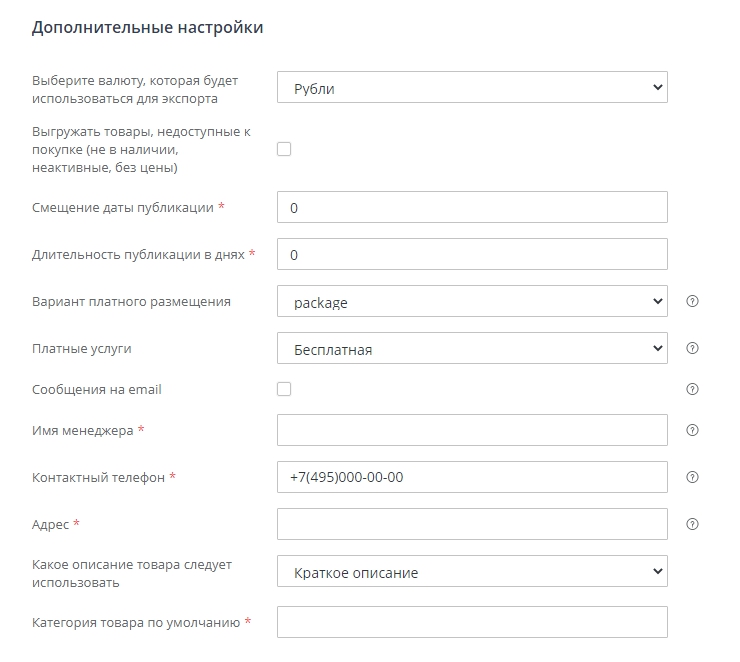Toggle Сообщения на email checkbox
Screen dimensions: 740x662
[284, 389]
